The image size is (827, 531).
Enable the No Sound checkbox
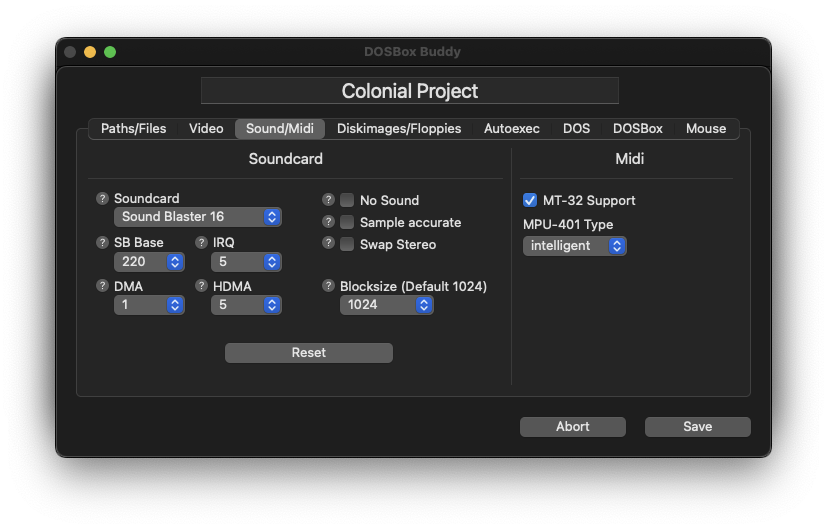347,200
